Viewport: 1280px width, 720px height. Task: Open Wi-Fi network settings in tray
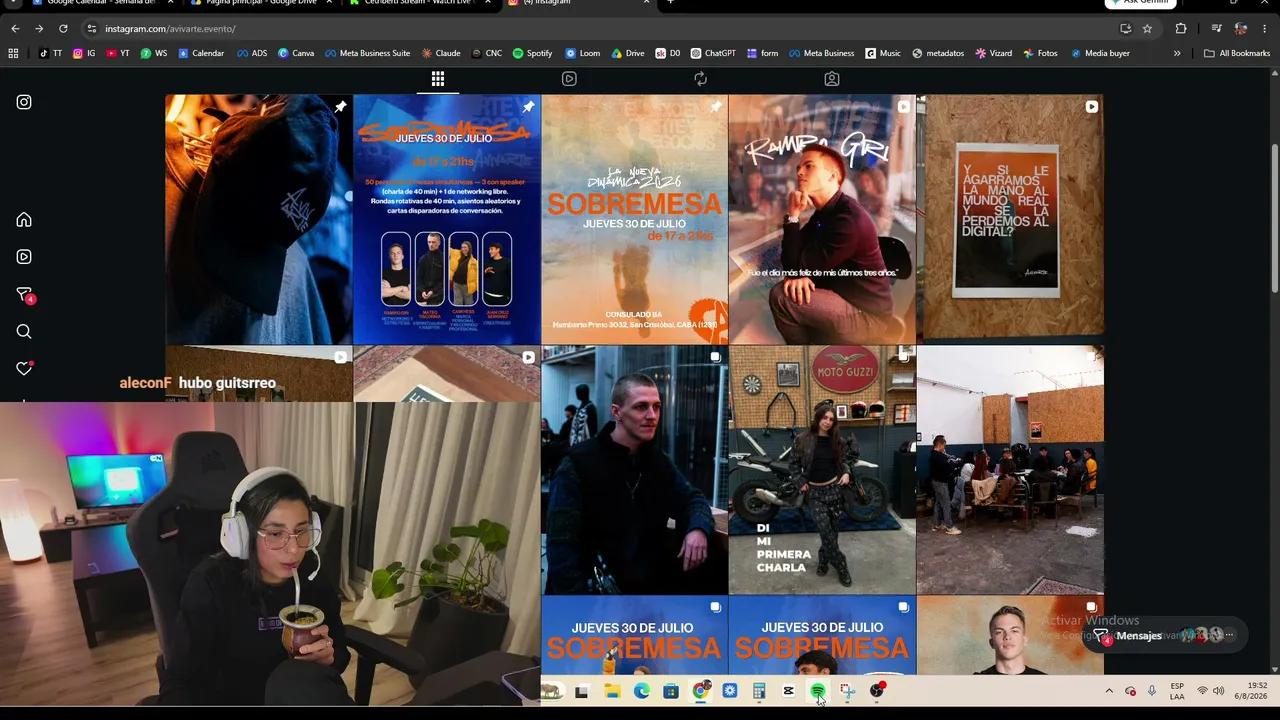(1202, 691)
